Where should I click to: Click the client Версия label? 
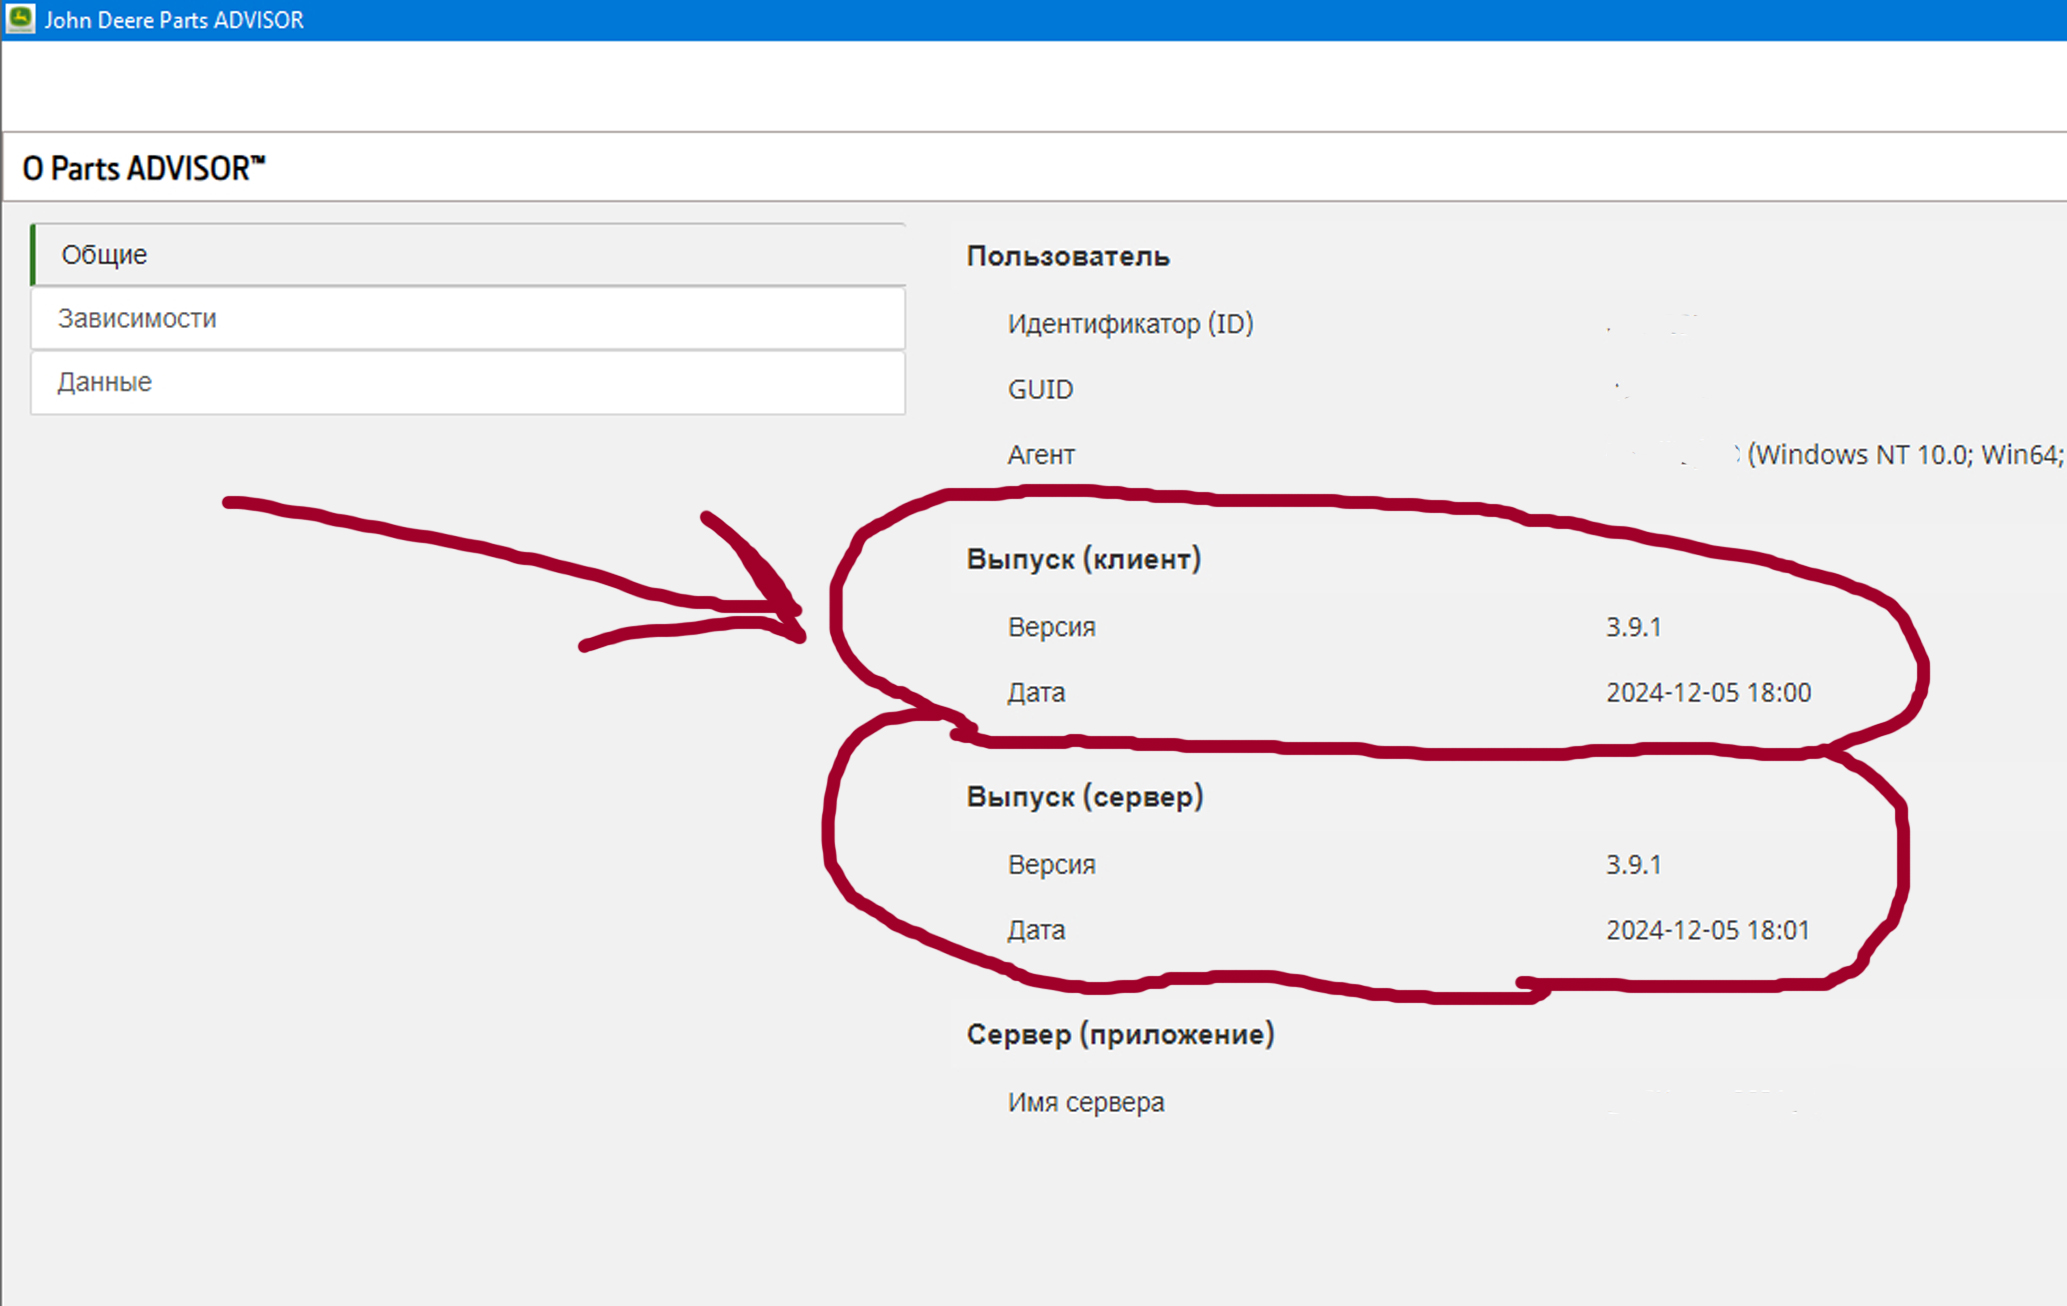[x=1051, y=627]
